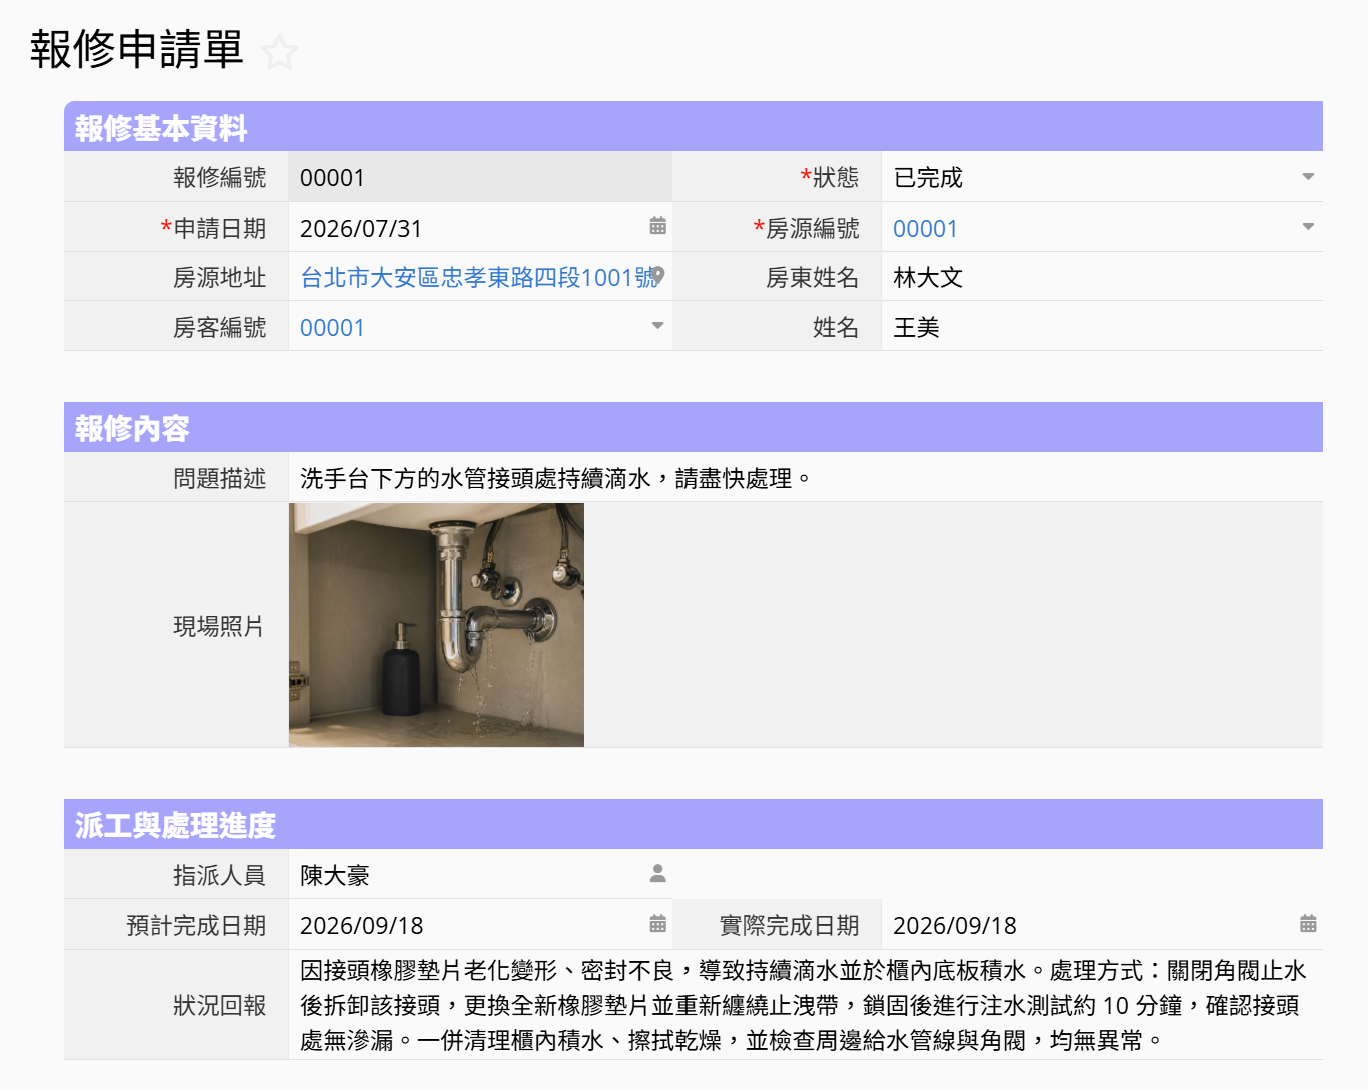The height and width of the screenshot is (1090, 1368).
Task: Click the 狀況回報 field label
Action: (219, 1005)
